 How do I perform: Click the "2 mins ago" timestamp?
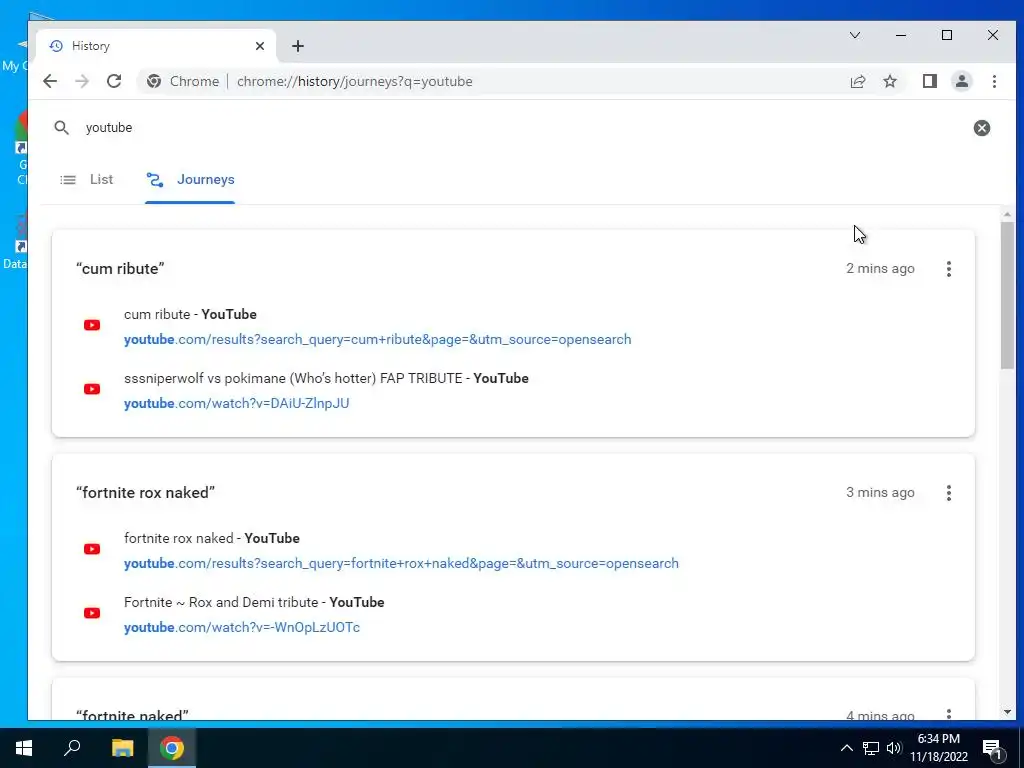click(x=880, y=268)
